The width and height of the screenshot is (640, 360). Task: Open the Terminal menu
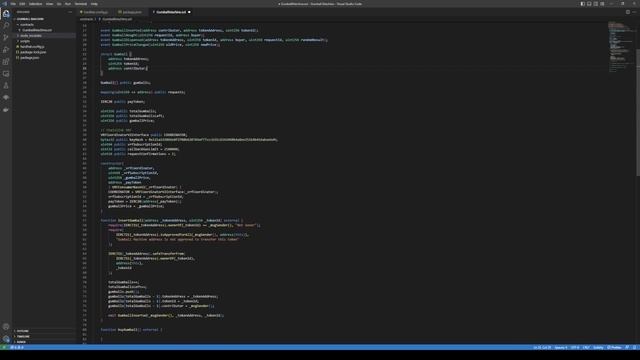[x=81, y=4]
